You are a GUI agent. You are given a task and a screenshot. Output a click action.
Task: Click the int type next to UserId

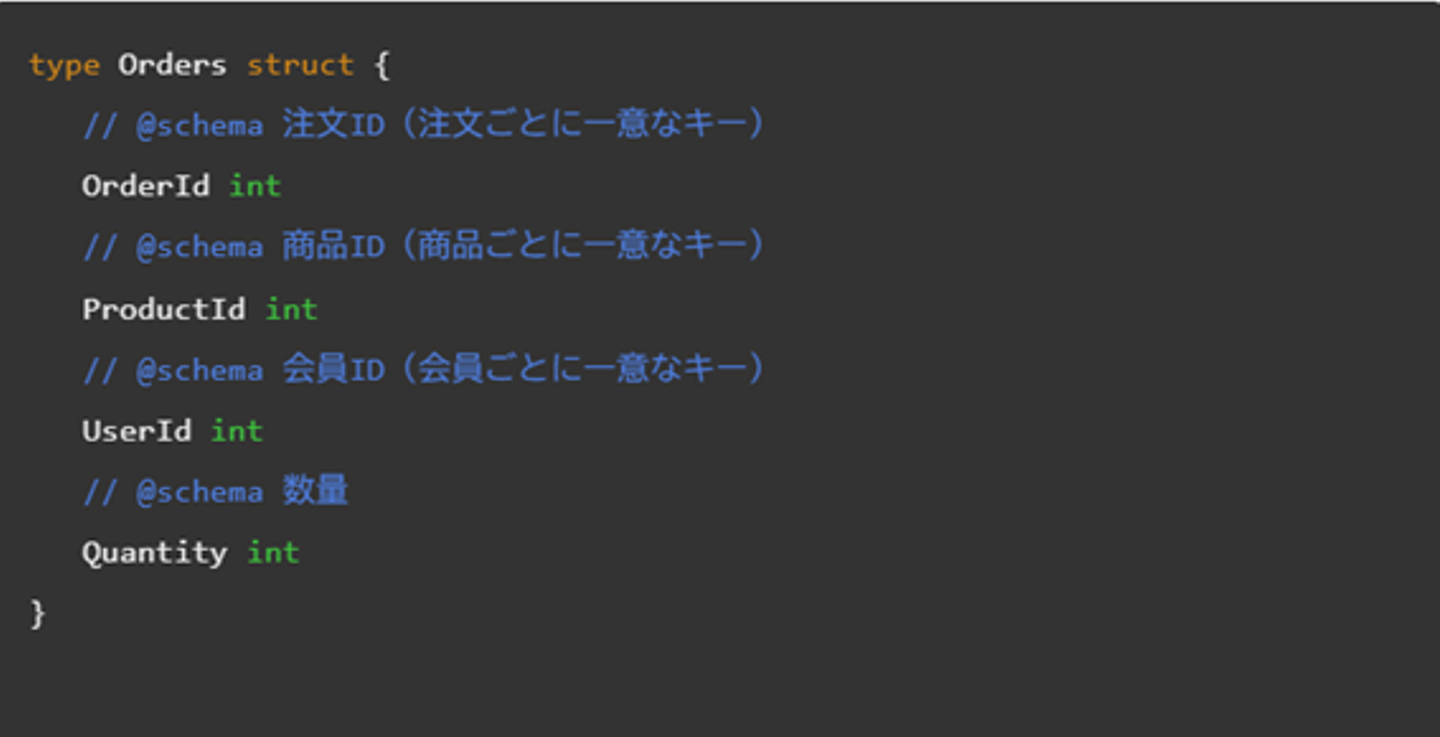[237, 431]
